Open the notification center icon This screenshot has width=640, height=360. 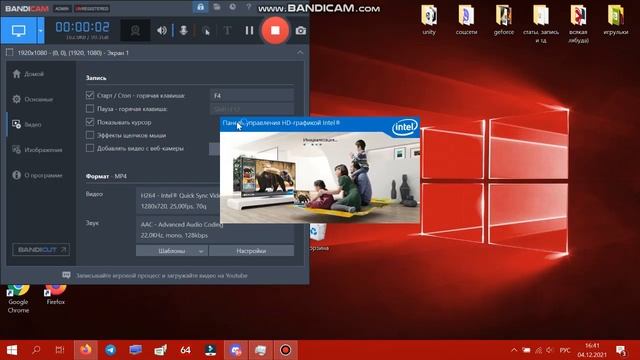[622, 350]
